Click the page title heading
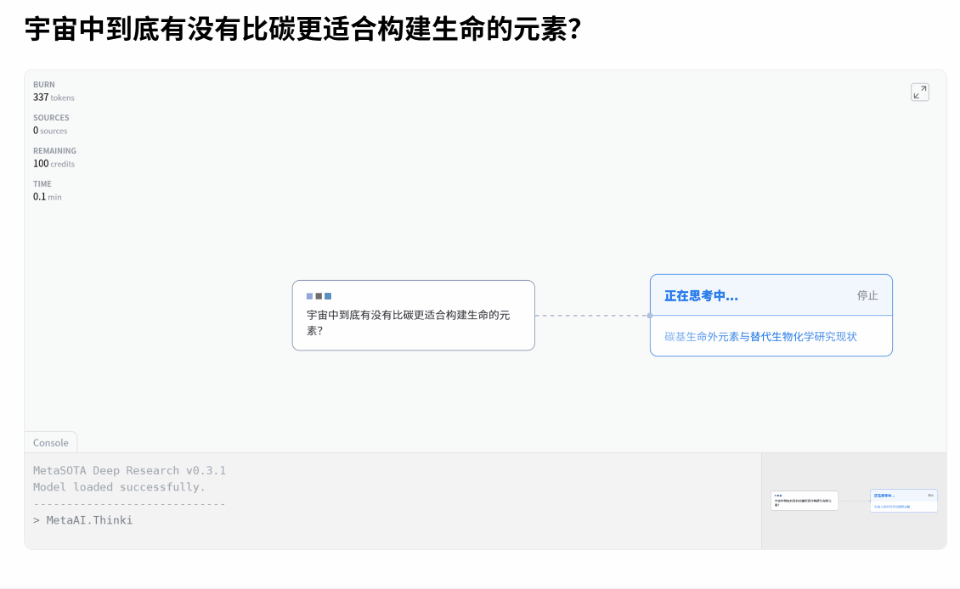Viewport: 960px width, 589px height. (303, 30)
